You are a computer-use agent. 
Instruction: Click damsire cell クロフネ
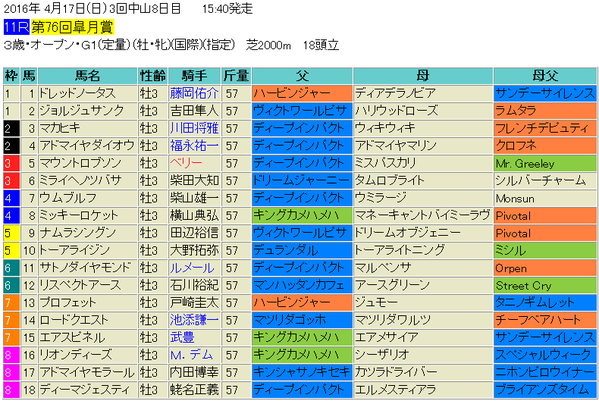545,146
